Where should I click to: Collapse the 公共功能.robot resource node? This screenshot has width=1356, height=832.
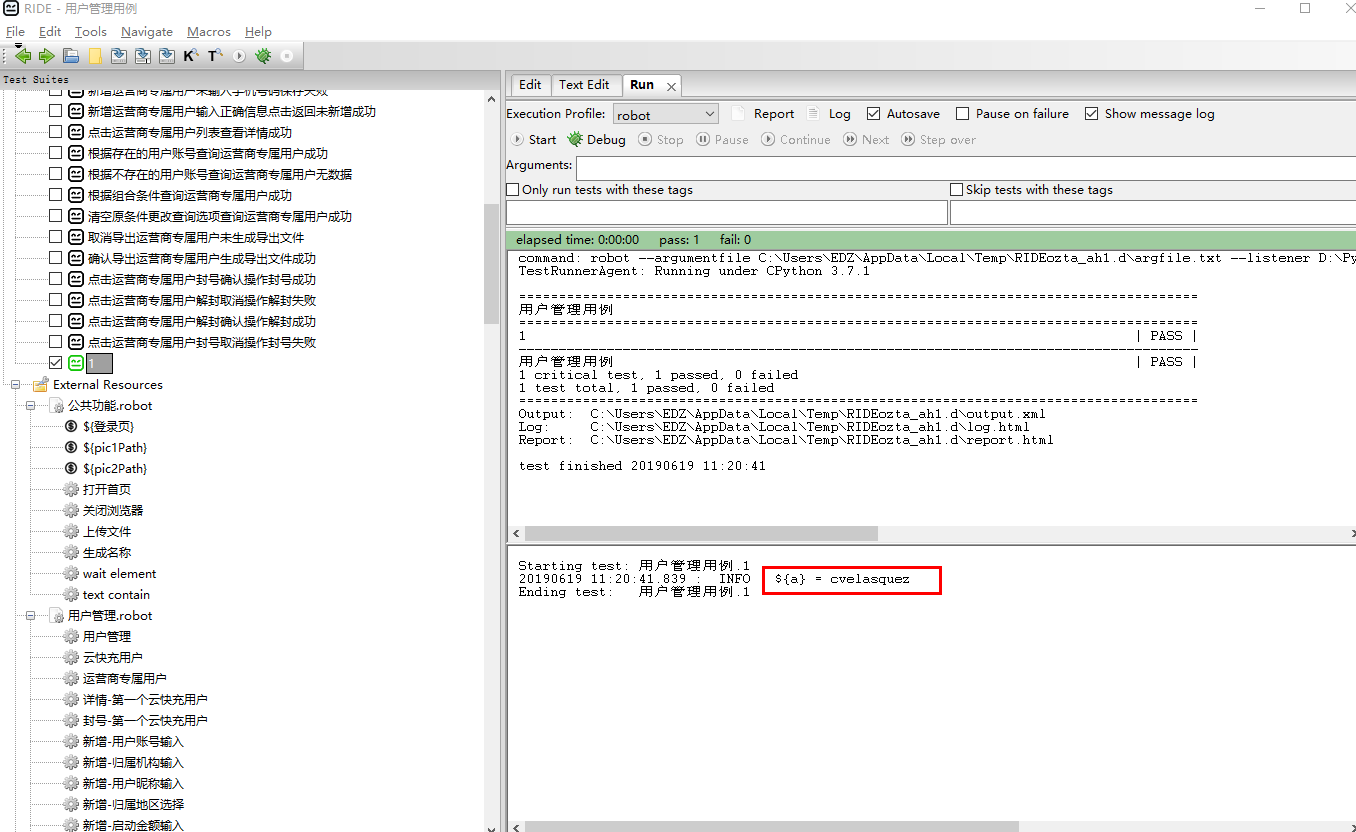tap(31, 405)
